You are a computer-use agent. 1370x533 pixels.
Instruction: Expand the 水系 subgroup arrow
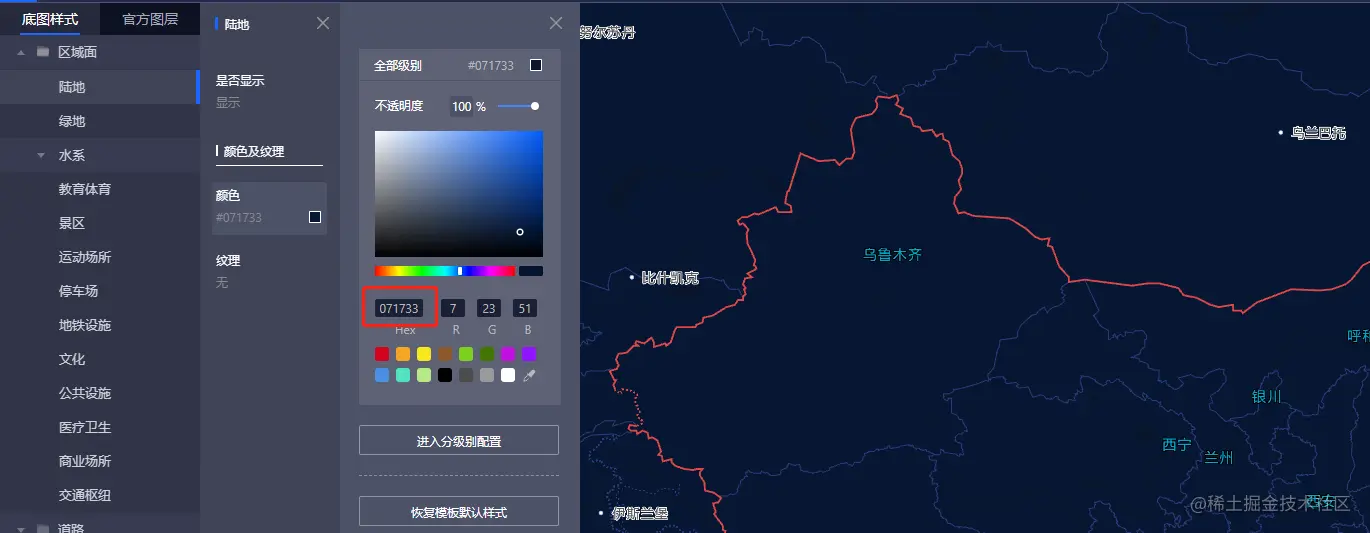pyautogui.click(x=41, y=155)
